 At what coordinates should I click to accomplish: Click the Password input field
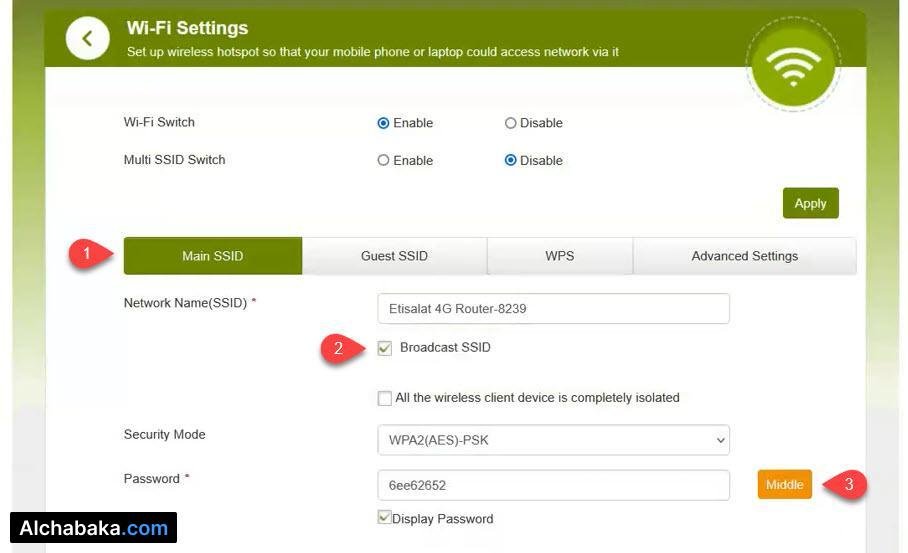point(553,485)
